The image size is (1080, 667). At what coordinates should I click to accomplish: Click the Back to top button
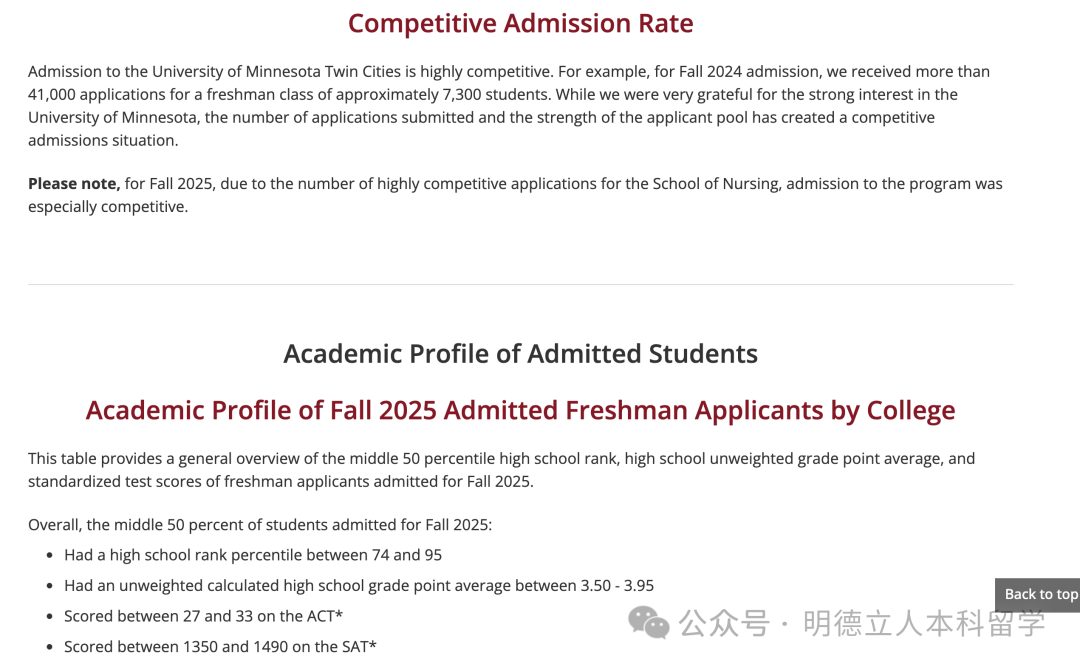coord(1040,594)
